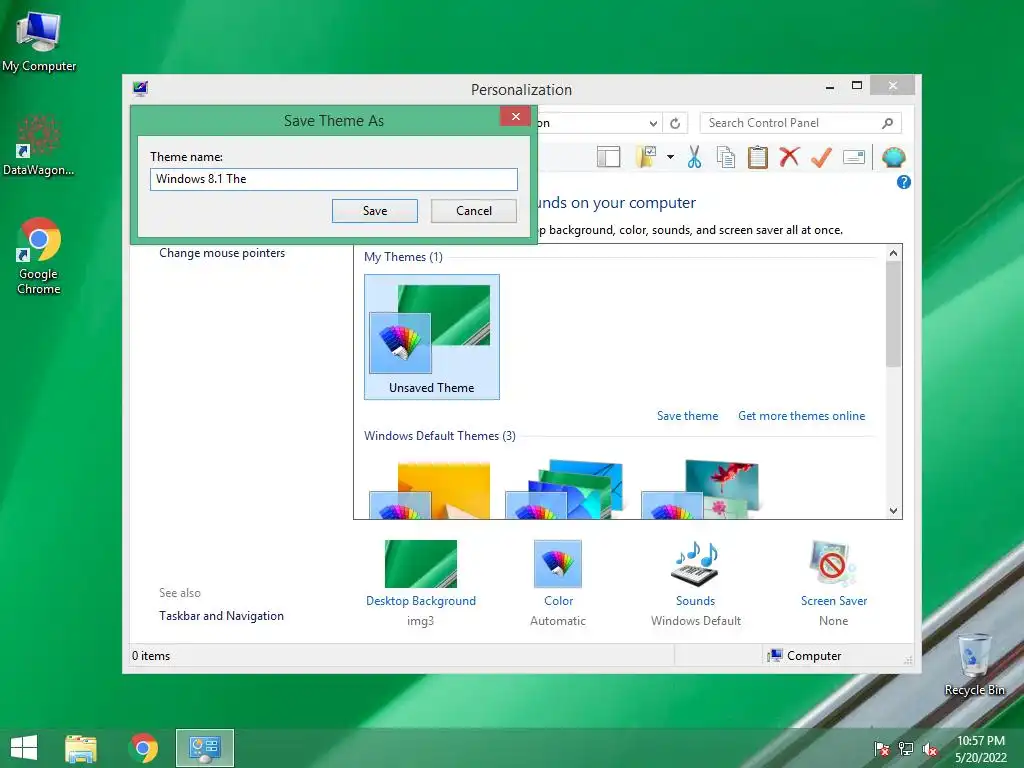Select the yellow Windows default theme
Viewport: 1024px width, 768px height.
(430, 490)
